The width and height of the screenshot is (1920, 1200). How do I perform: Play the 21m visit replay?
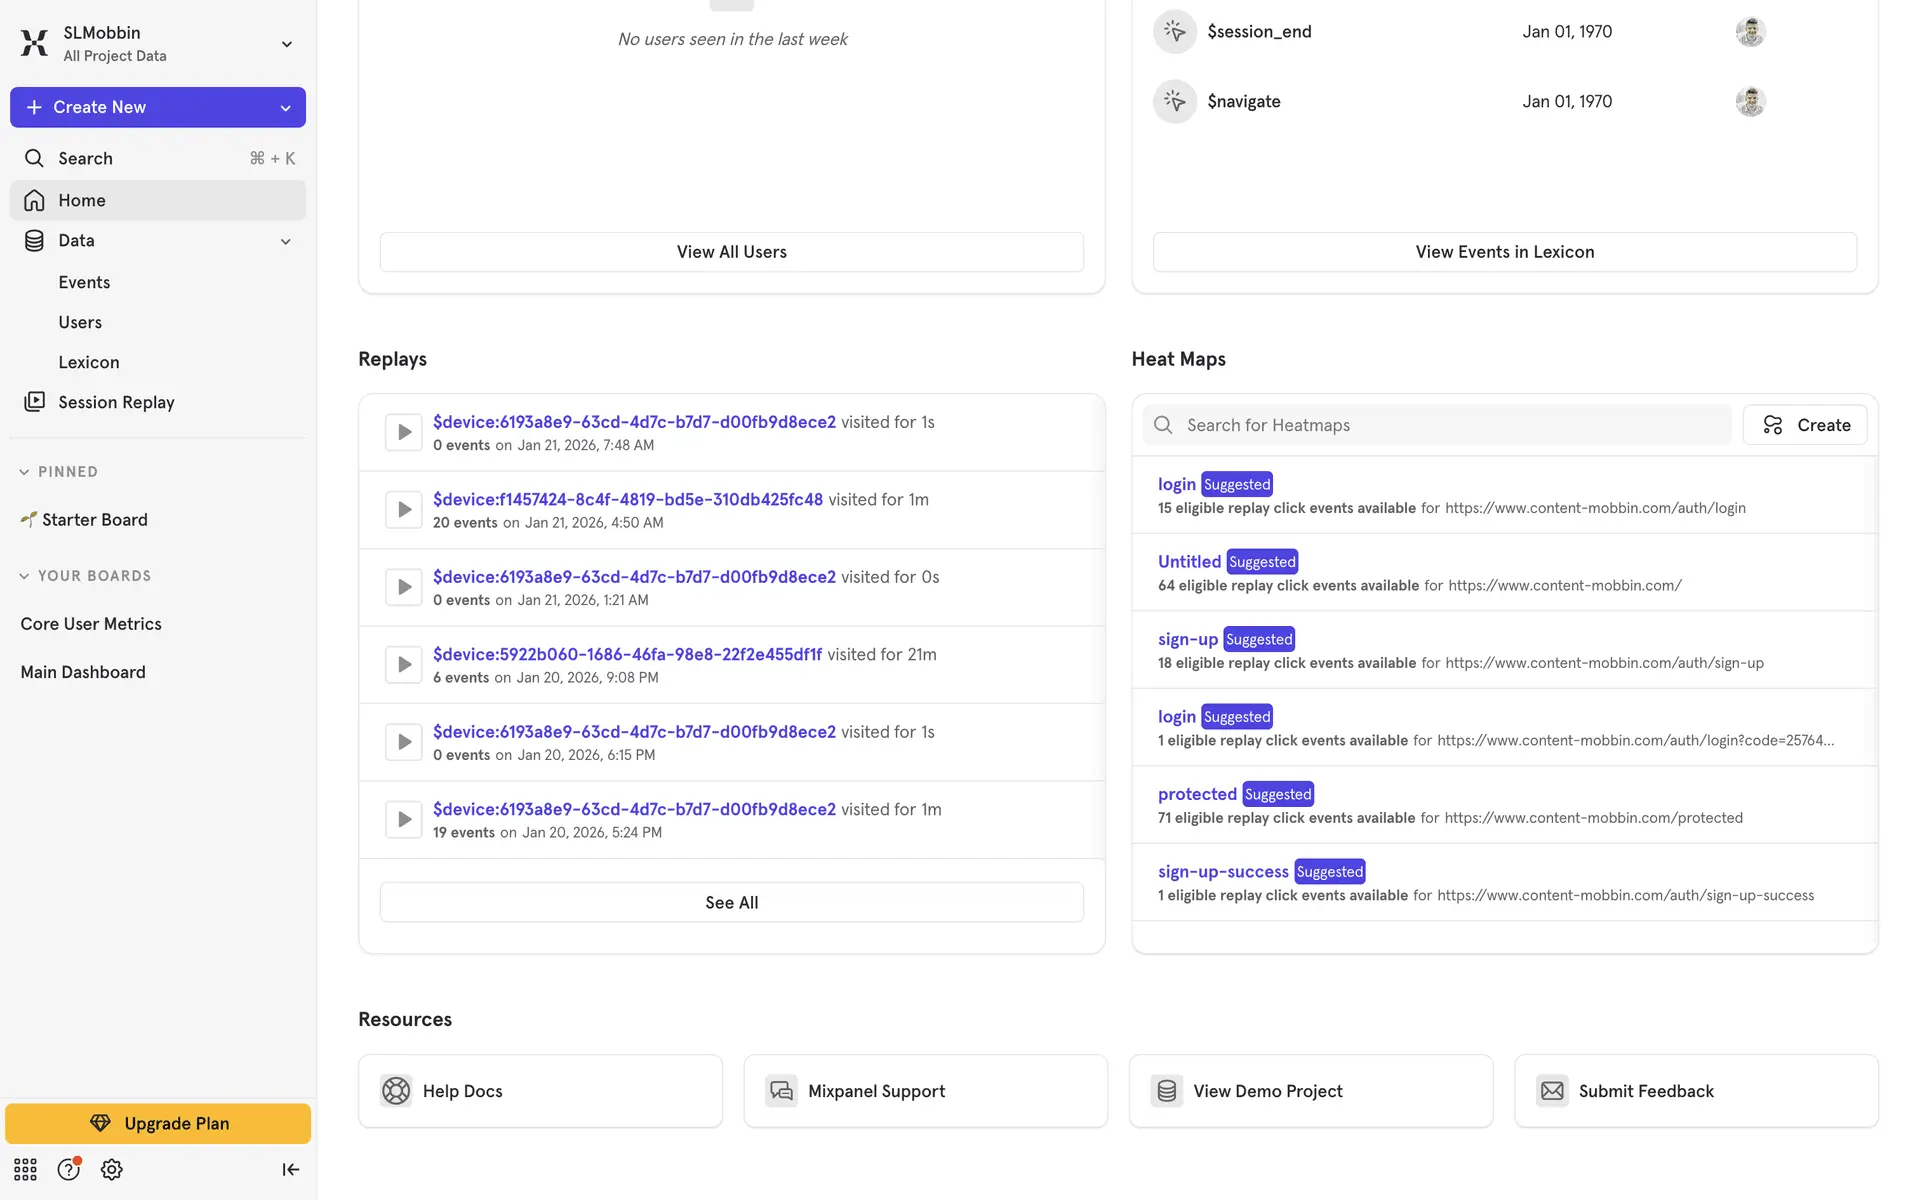click(x=404, y=664)
